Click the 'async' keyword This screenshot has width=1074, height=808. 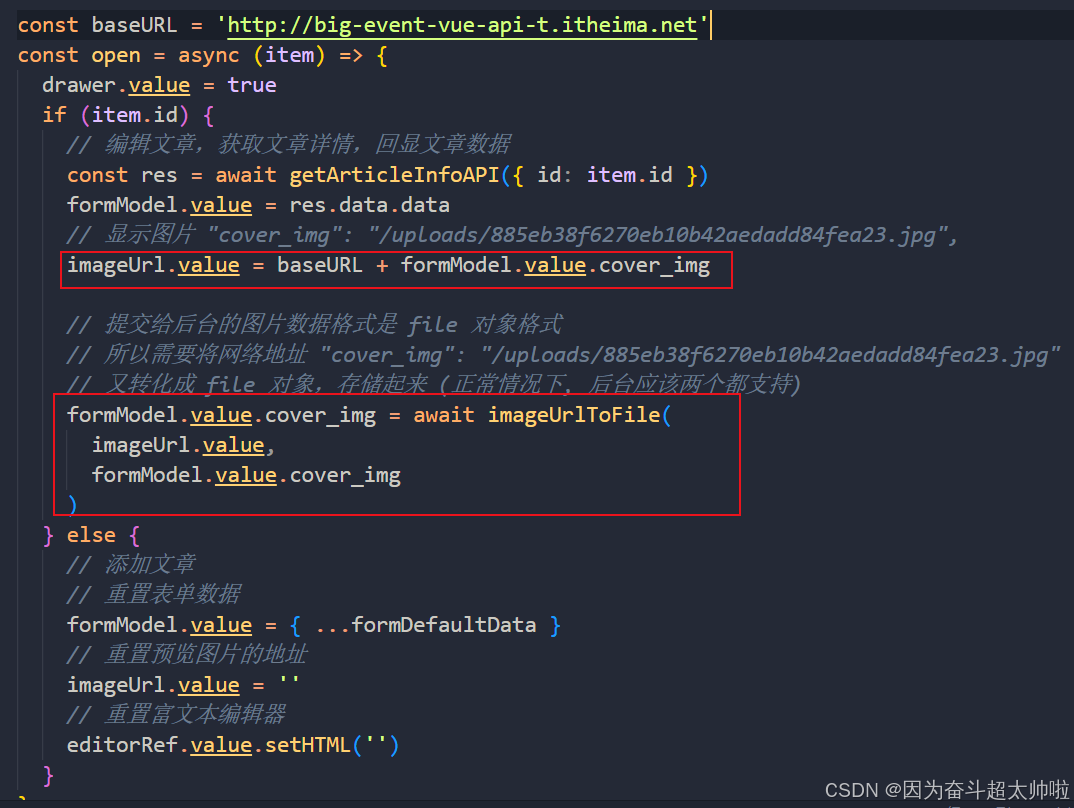coord(209,55)
